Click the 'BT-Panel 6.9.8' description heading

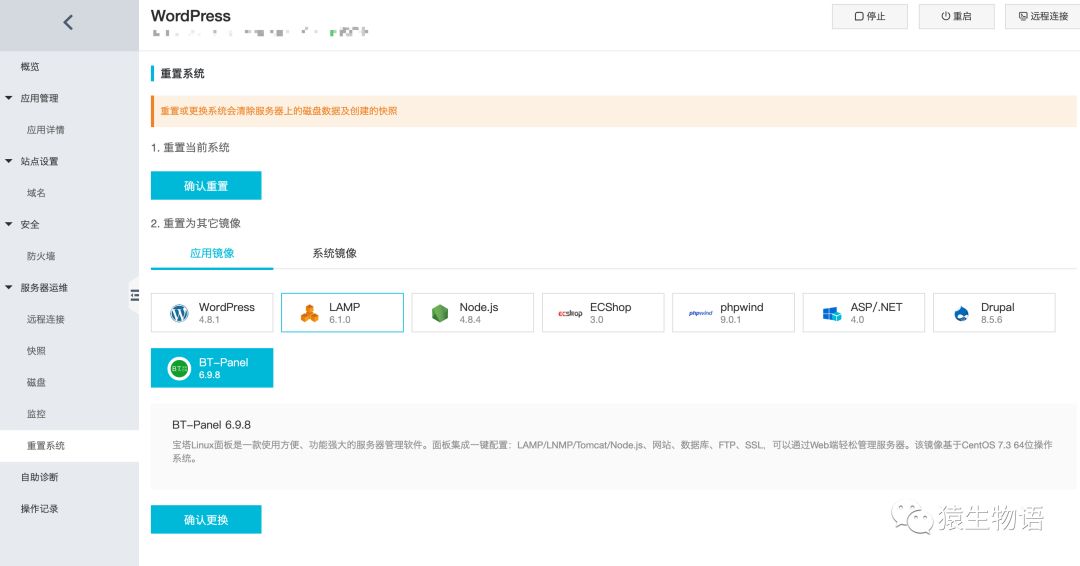211,425
